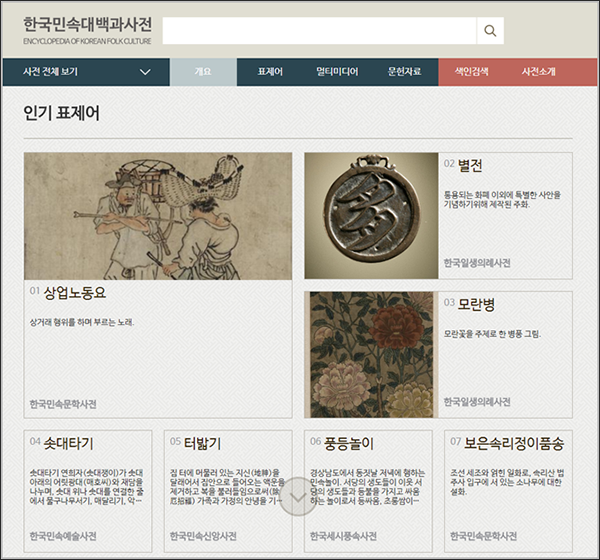Open the 표제어 menu item
This screenshot has height=560, width=600.
click(x=270, y=72)
